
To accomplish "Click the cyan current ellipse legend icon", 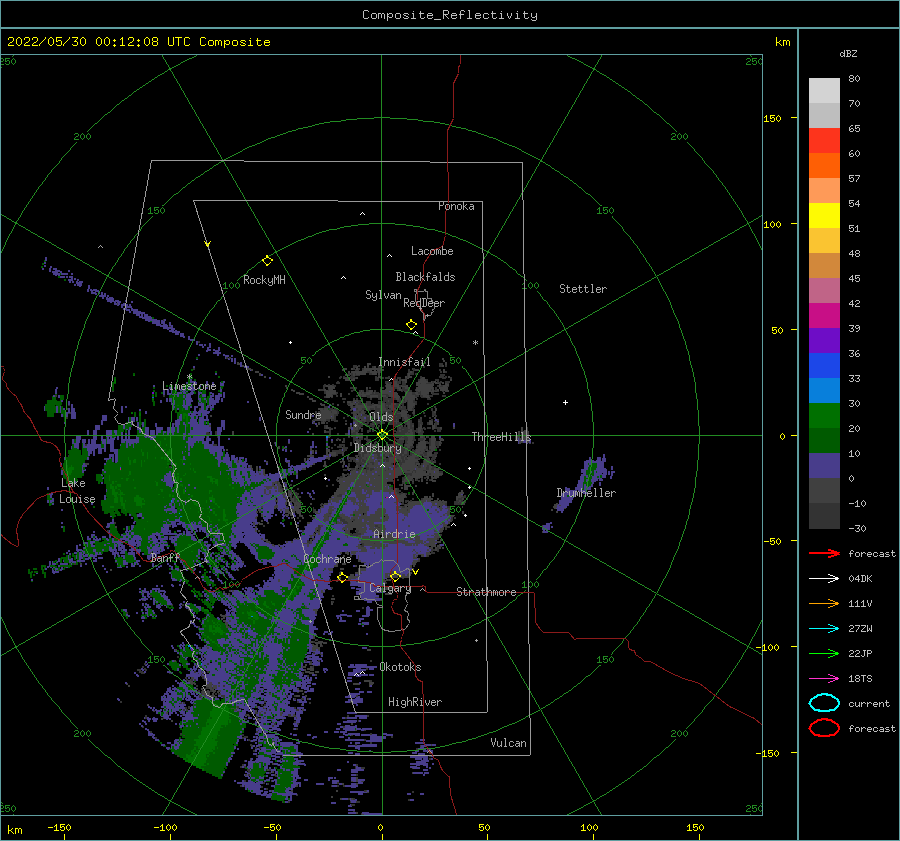I will point(824,703).
